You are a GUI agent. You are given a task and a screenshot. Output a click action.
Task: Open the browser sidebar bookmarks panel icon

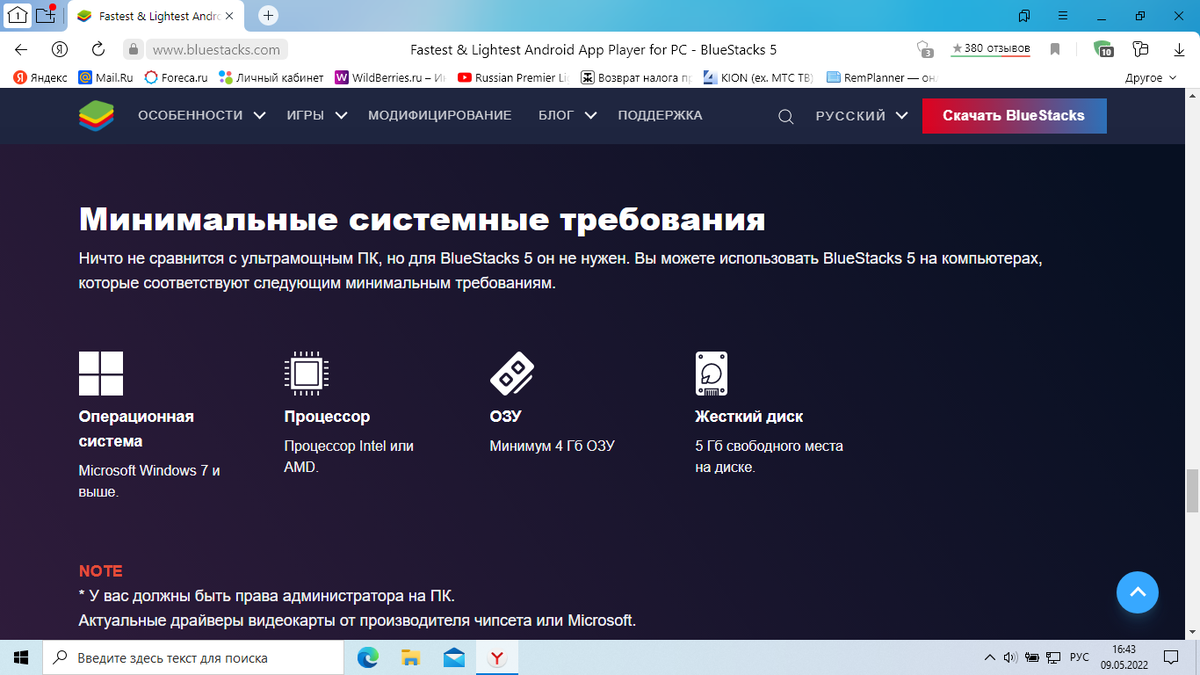coord(1024,16)
